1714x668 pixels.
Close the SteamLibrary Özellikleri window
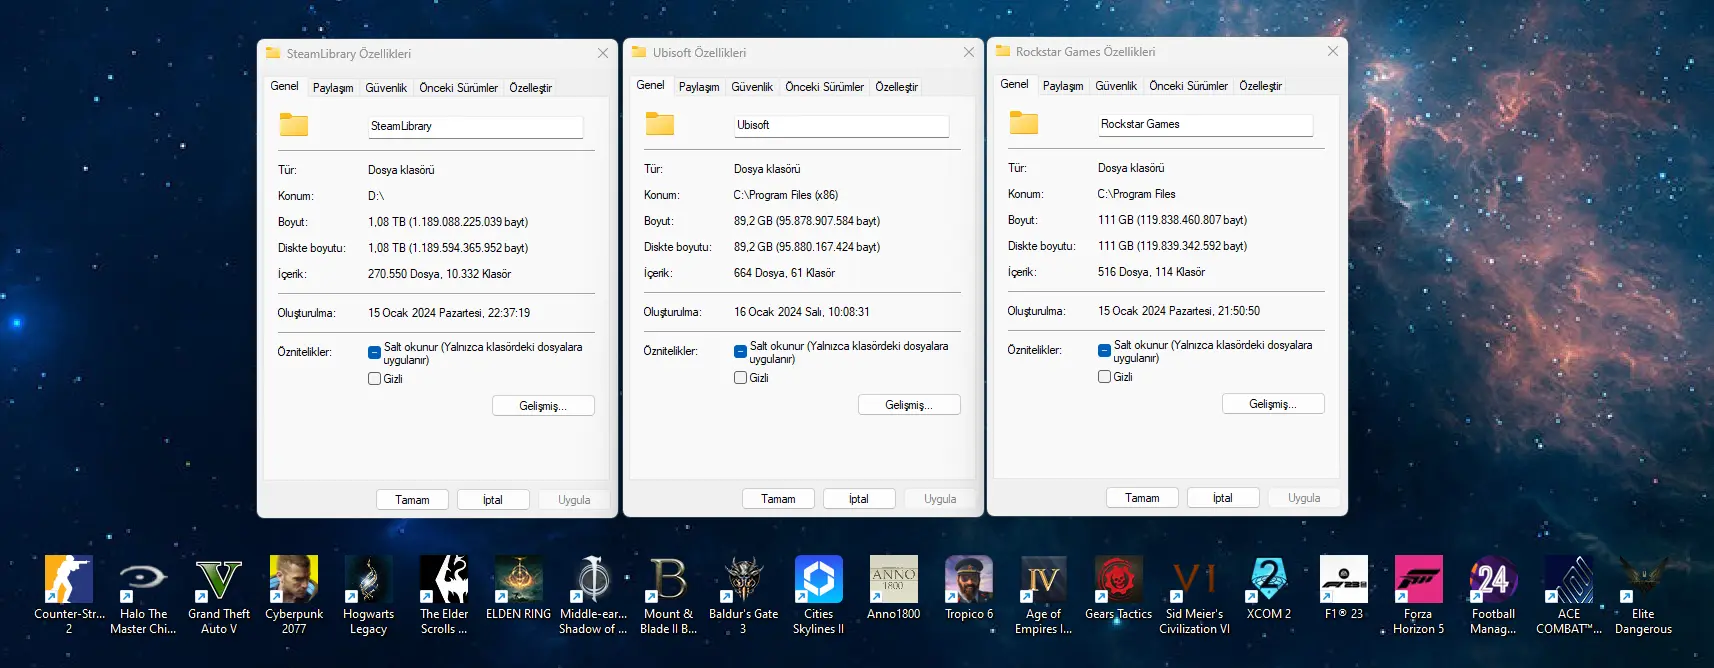(603, 53)
